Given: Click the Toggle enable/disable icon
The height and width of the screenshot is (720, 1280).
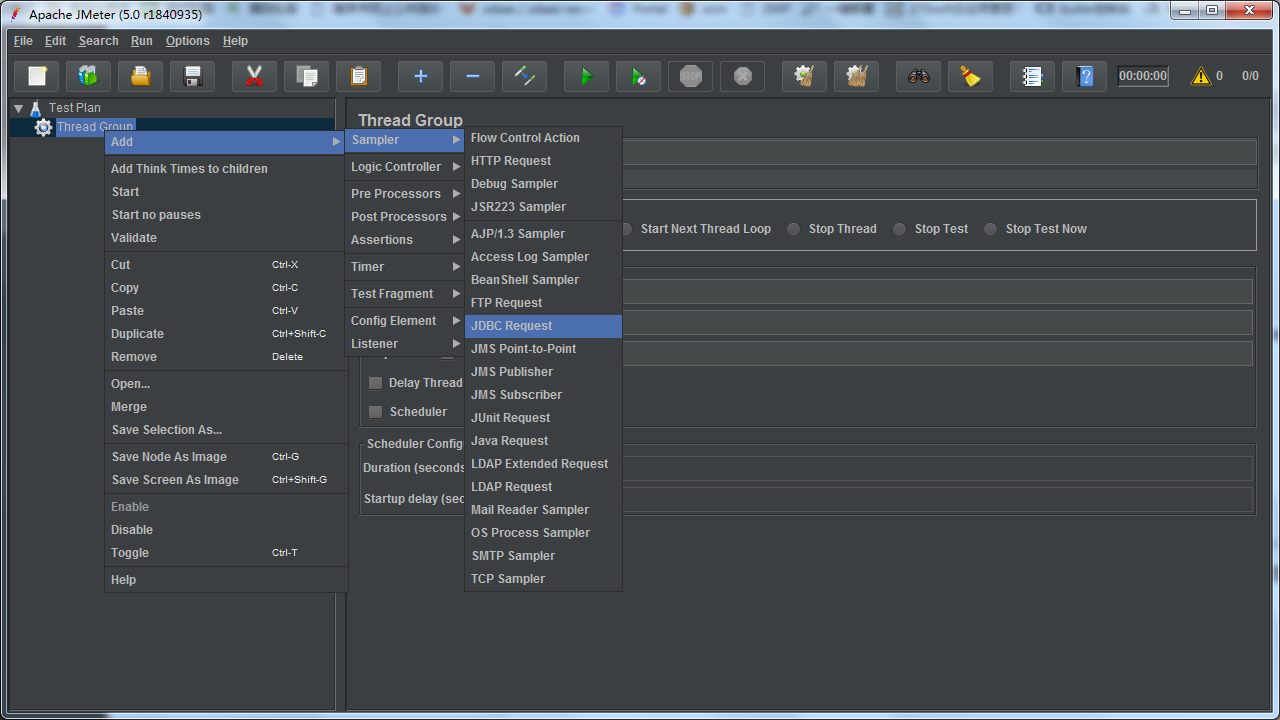Looking at the screenshot, I should click(x=525, y=76).
